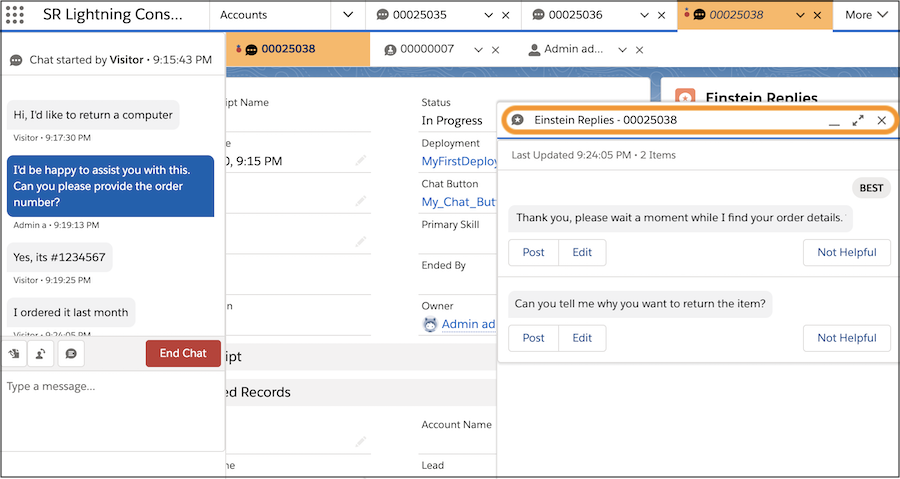Open dropdown for subtab 00000007
The image size is (900, 479).
(x=478, y=50)
